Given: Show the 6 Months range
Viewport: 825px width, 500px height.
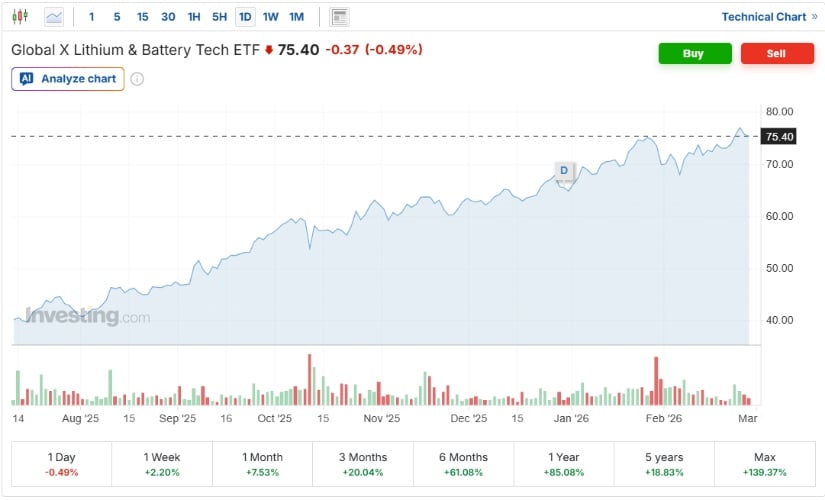Looking at the screenshot, I should [x=463, y=464].
